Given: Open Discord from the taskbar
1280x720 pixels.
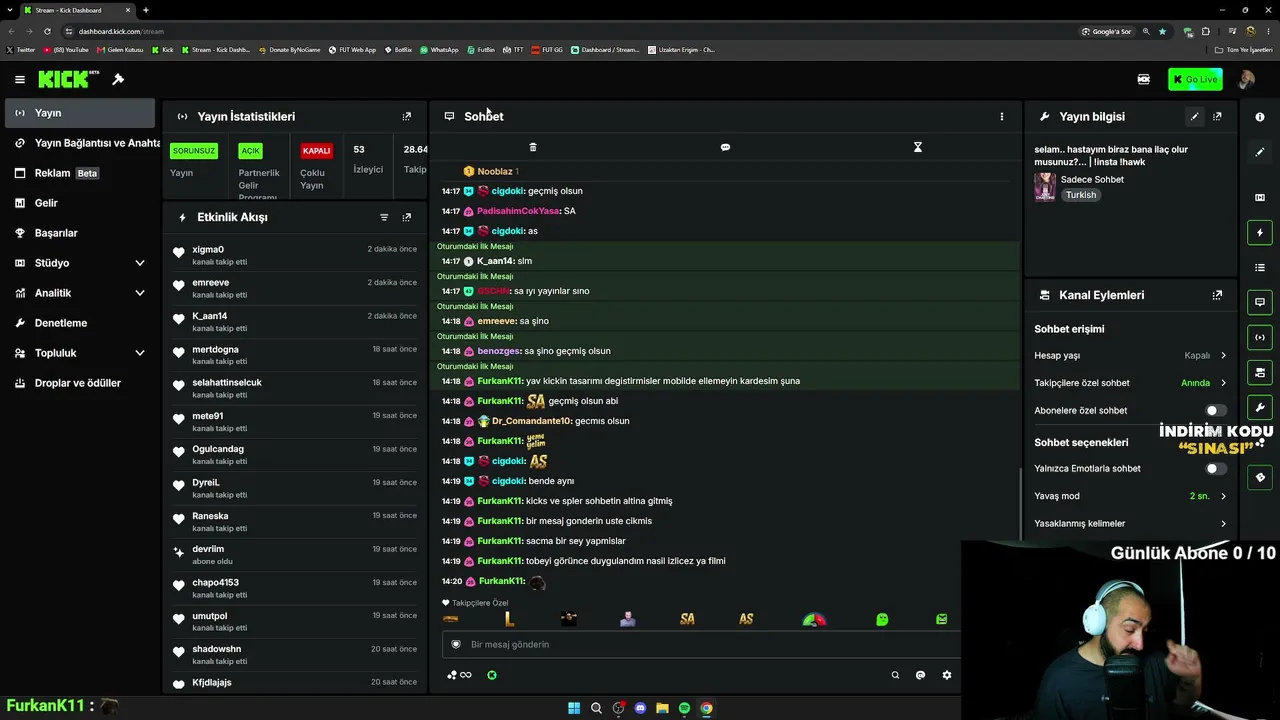Looking at the screenshot, I should (x=640, y=708).
